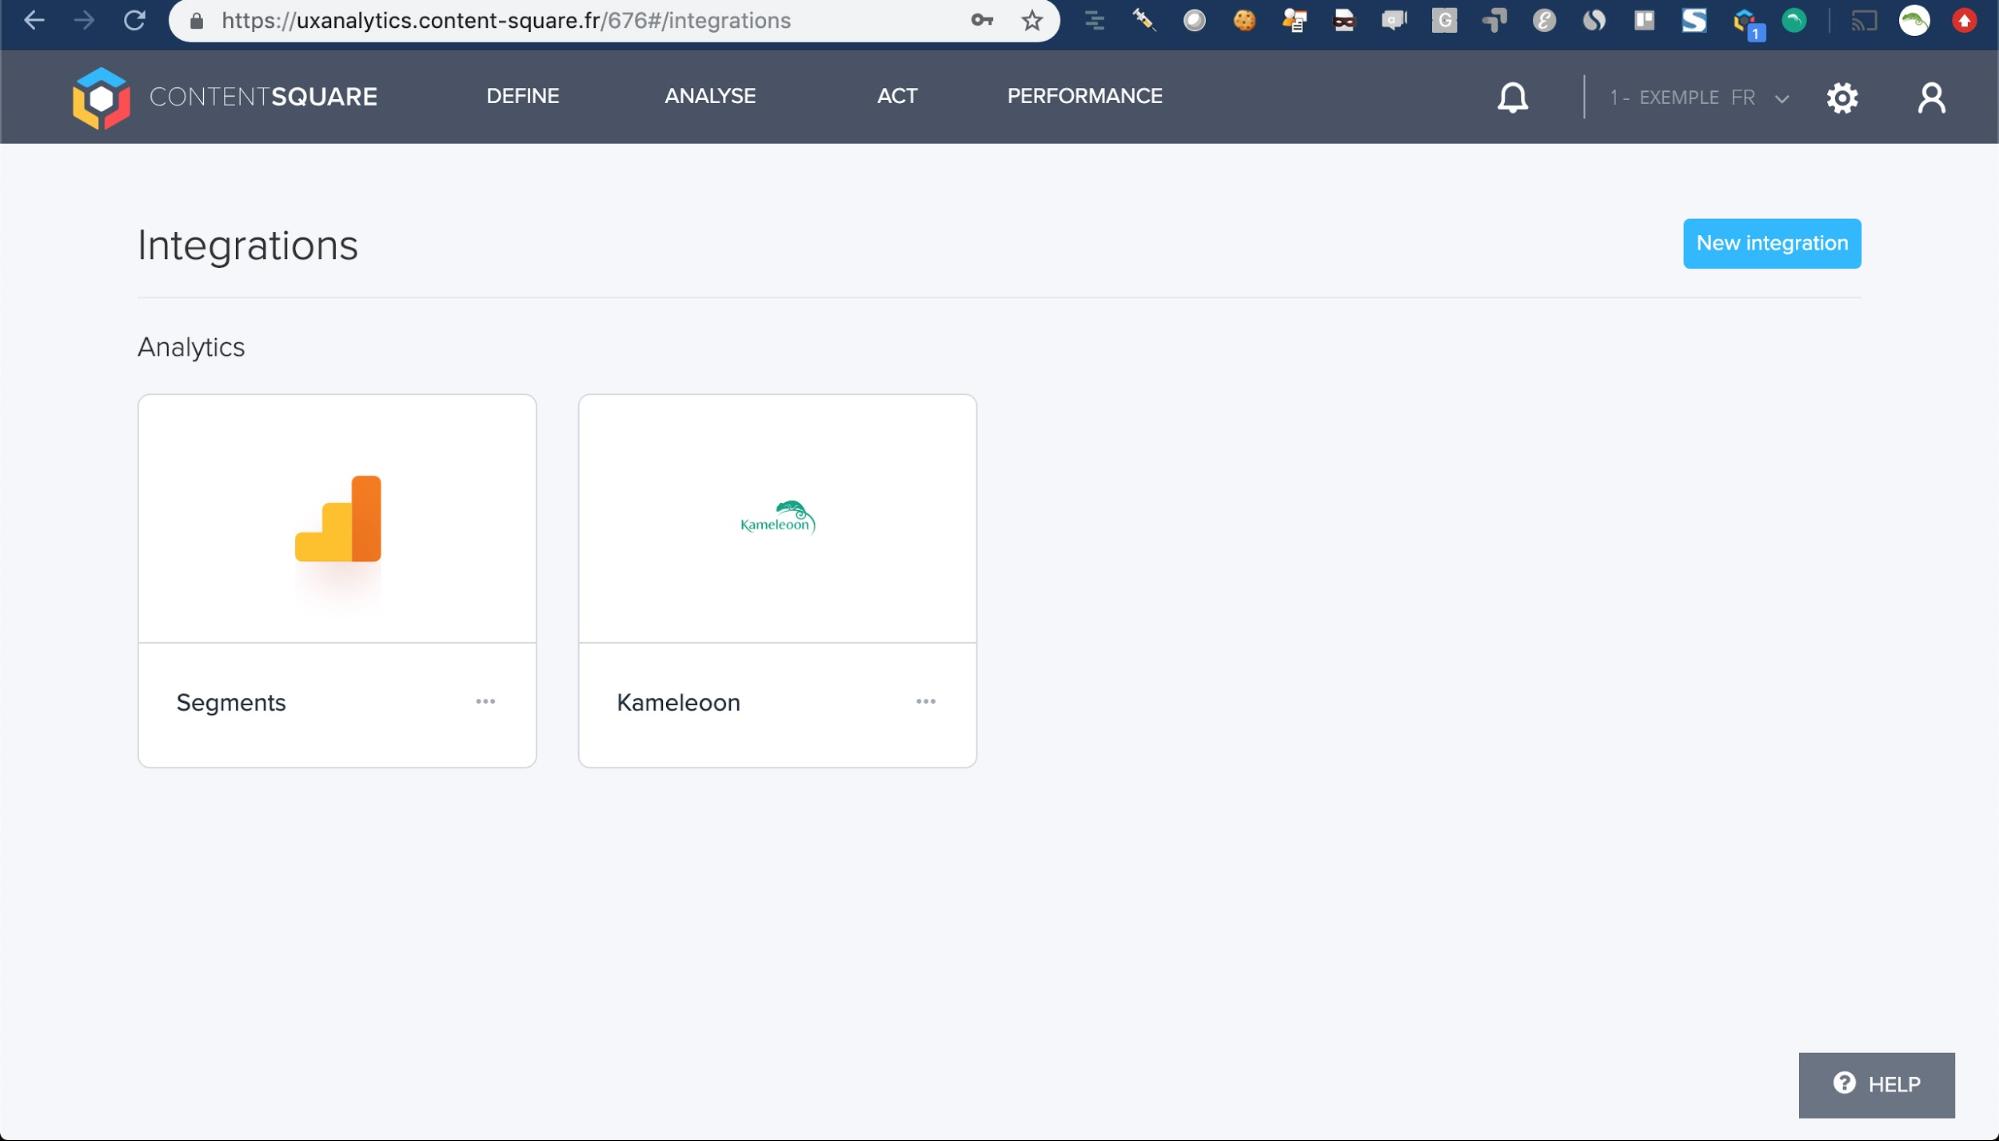The width and height of the screenshot is (1999, 1141).
Task: Go forward in browser history
Action: pos(84,20)
